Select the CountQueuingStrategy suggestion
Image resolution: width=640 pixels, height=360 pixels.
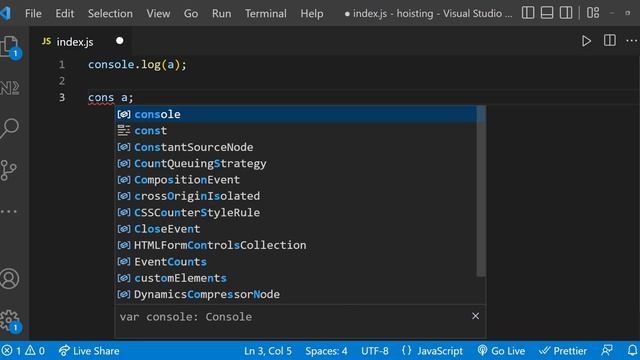296,163
